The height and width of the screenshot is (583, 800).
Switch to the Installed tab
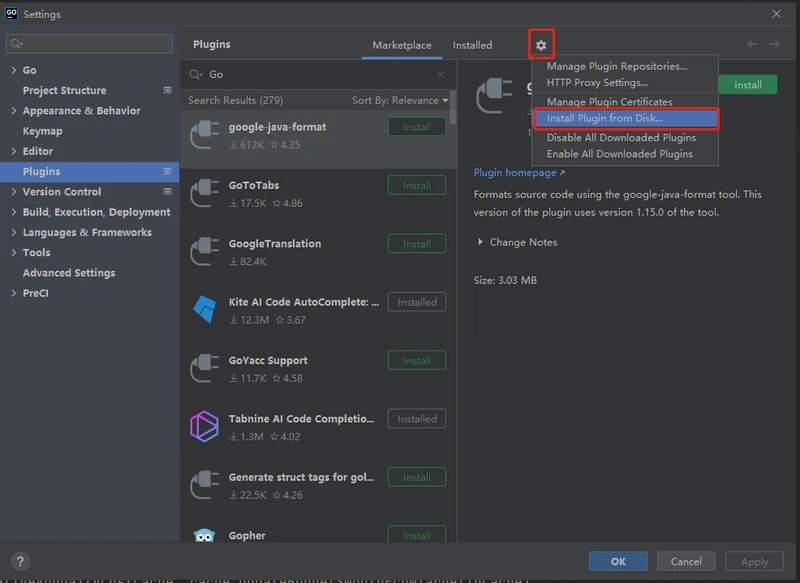472,45
